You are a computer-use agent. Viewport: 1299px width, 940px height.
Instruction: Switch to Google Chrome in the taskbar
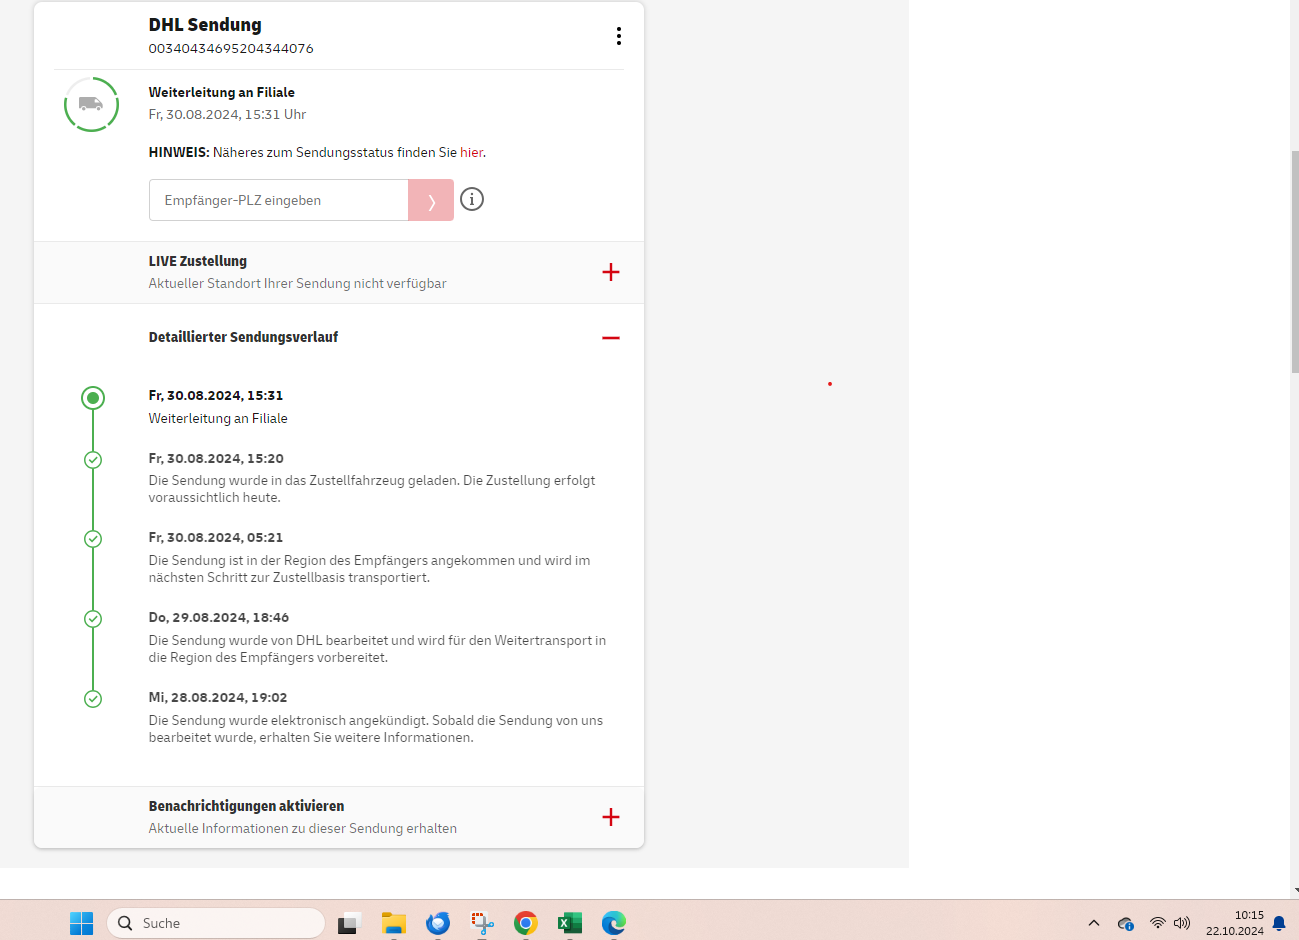pos(526,923)
